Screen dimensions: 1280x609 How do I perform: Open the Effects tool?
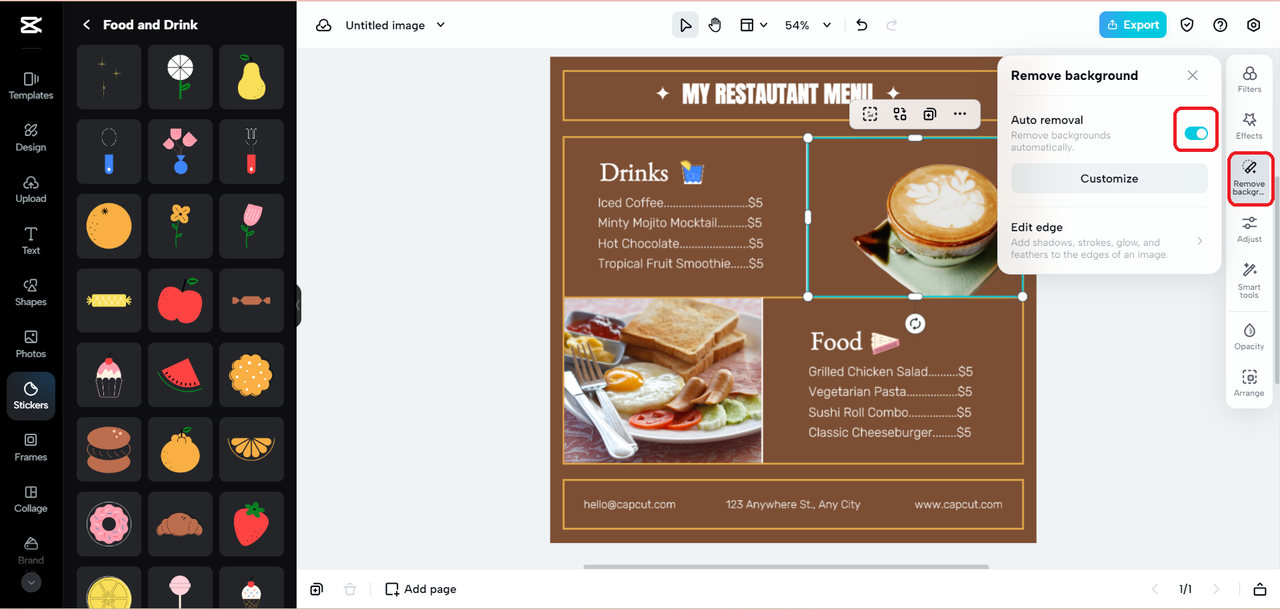(1249, 125)
